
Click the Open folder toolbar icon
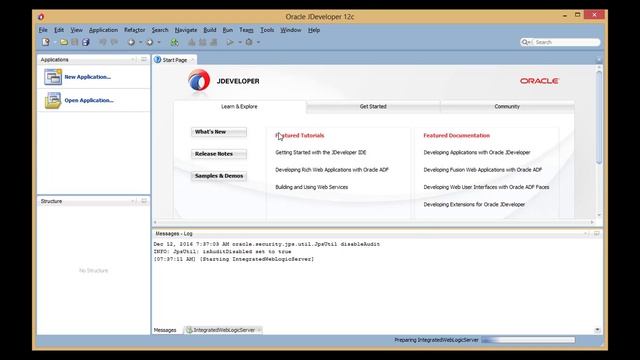point(64,42)
